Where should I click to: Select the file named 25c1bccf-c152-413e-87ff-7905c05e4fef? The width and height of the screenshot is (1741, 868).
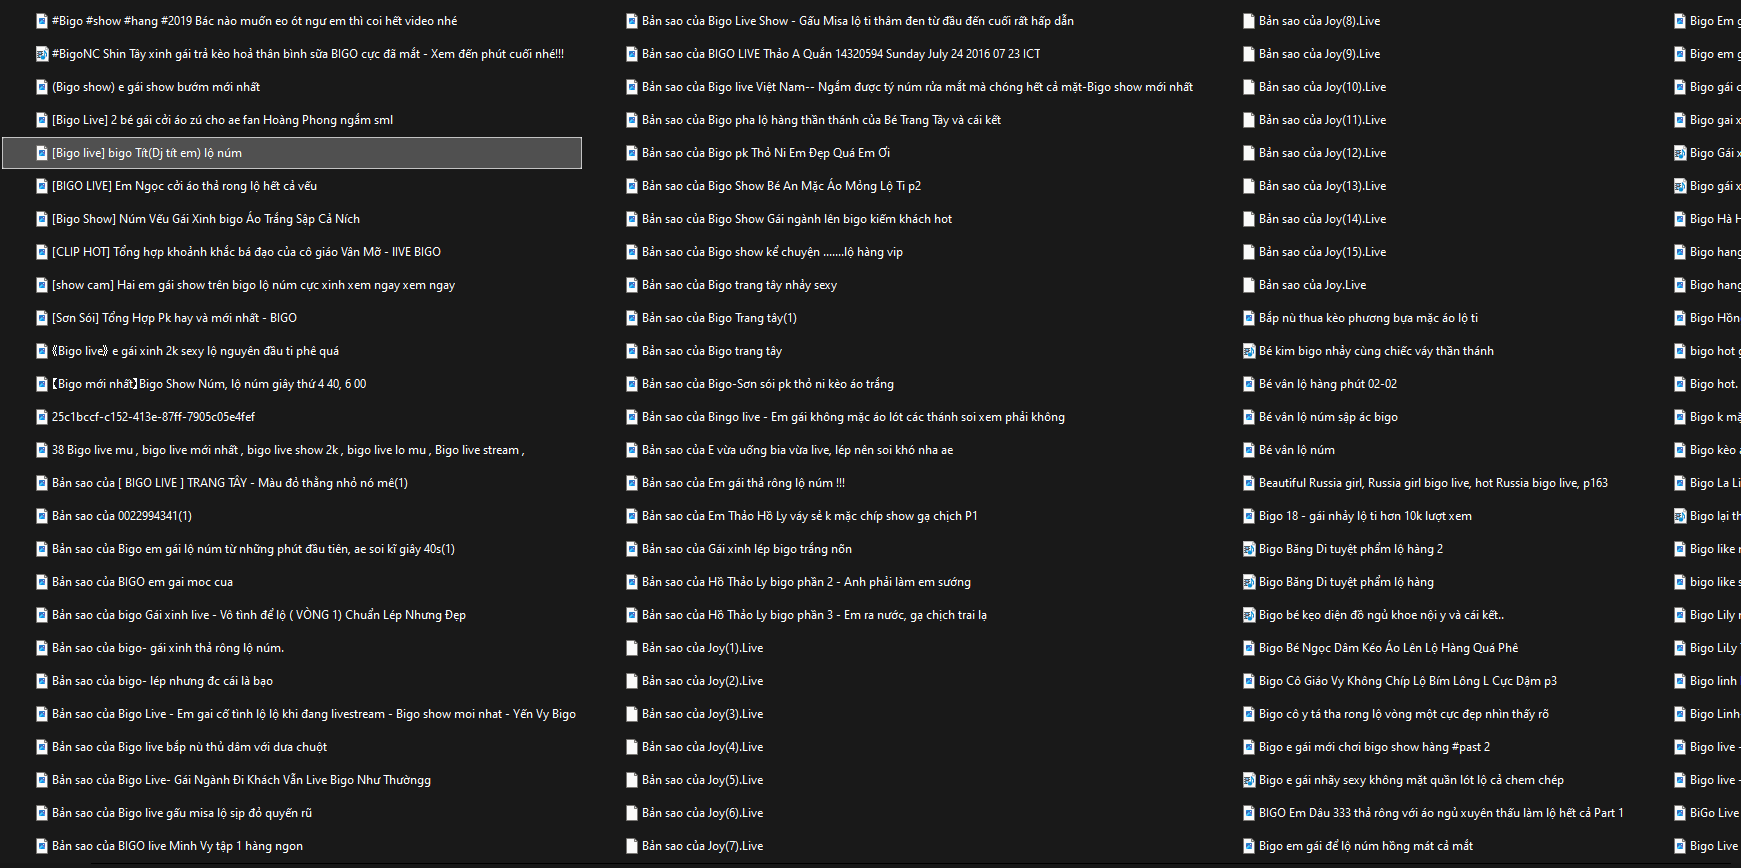coord(153,417)
